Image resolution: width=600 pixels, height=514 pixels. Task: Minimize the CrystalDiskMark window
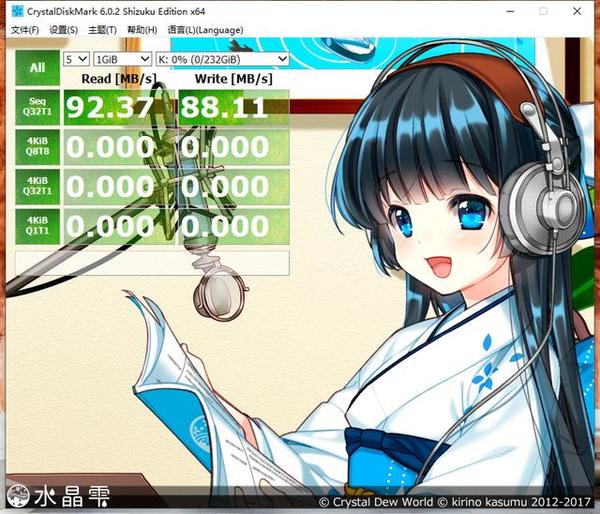coord(510,11)
